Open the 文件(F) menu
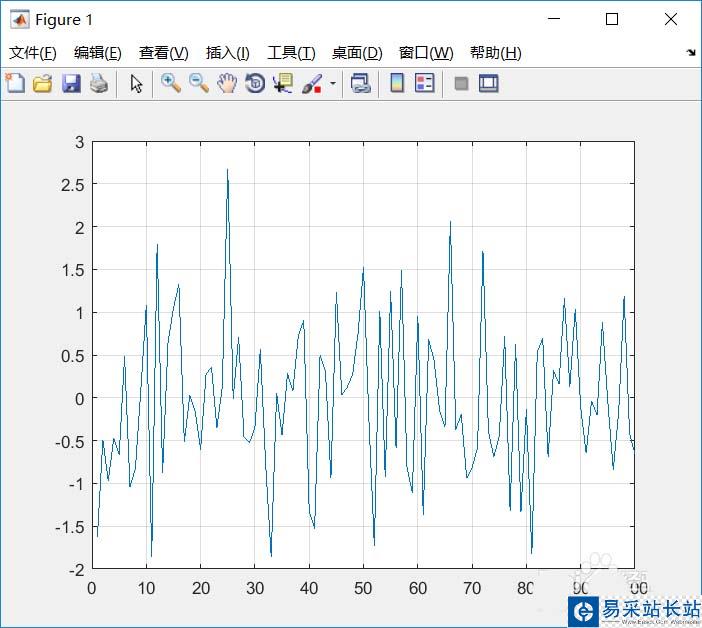The height and width of the screenshot is (628, 702). 33,53
